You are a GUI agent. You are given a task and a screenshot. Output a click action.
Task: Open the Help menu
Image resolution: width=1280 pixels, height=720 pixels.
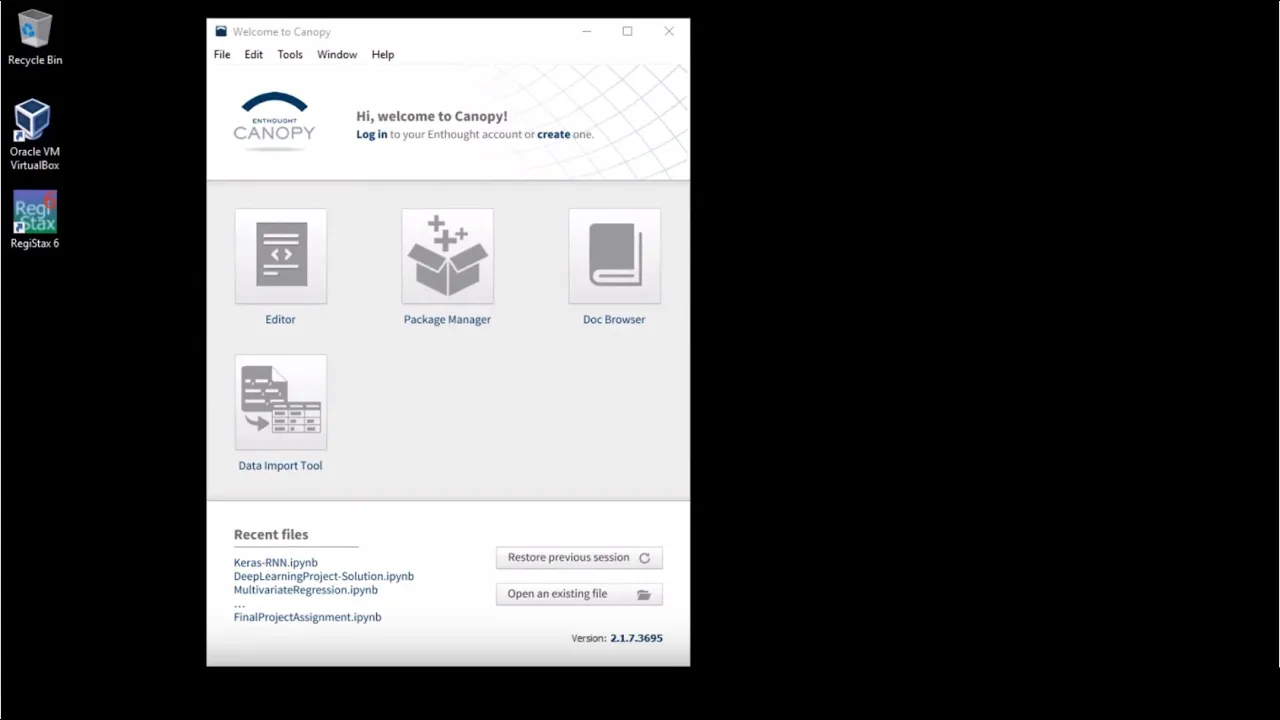click(x=383, y=55)
